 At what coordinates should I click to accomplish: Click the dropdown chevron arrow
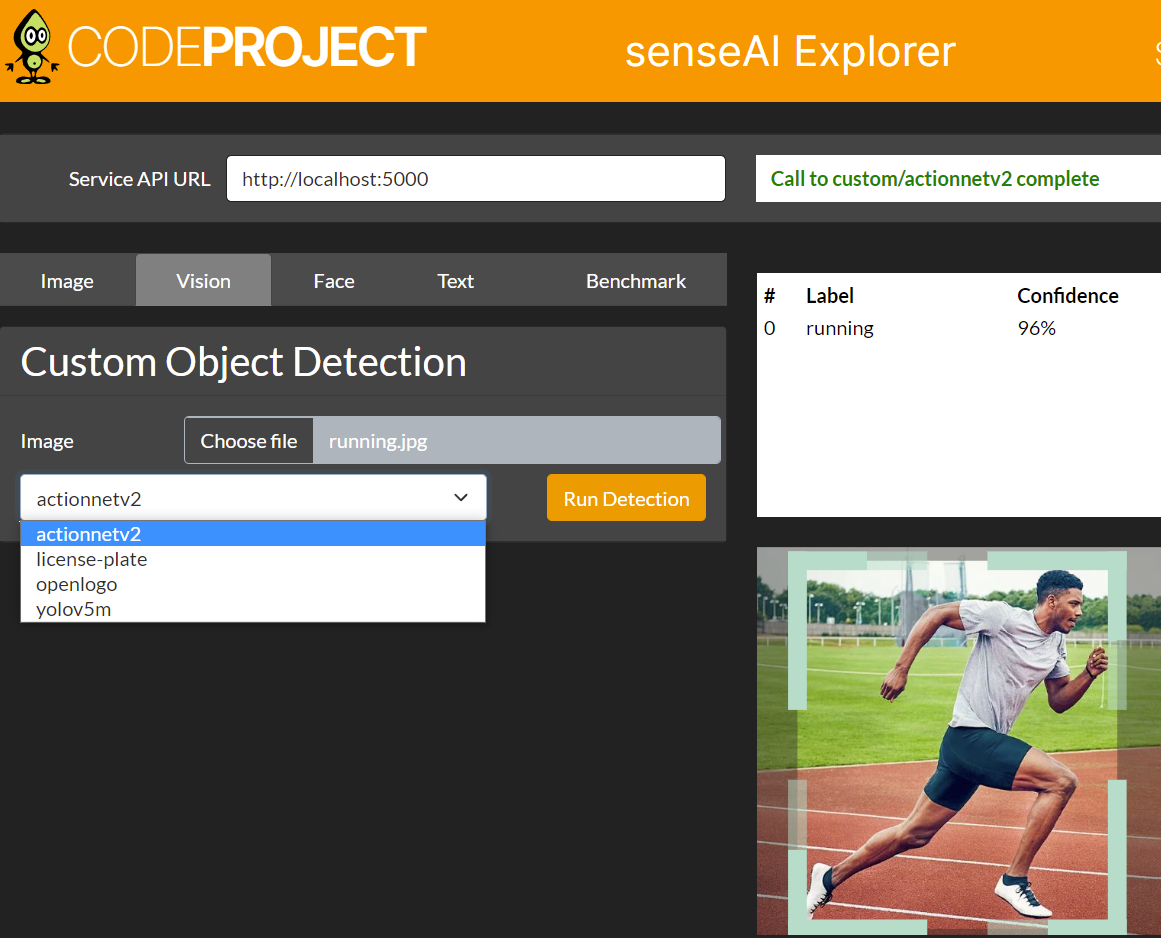tap(461, 498)
